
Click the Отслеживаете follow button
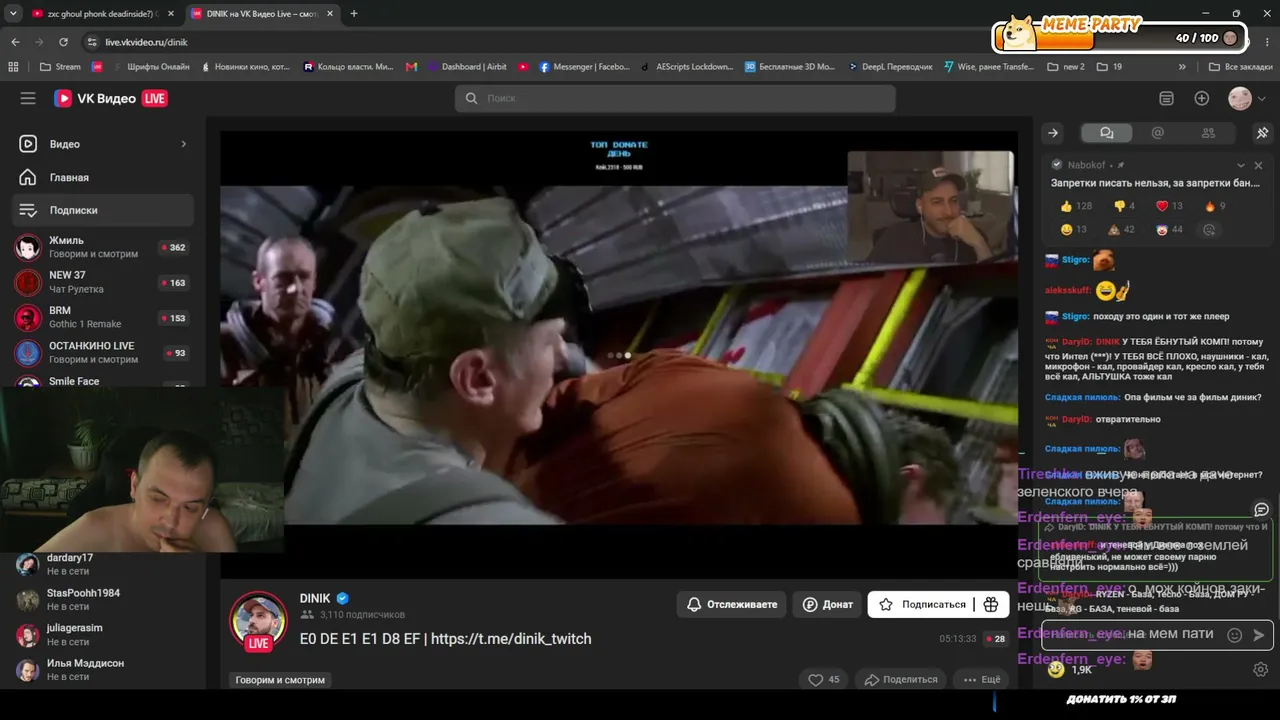[732, 604]
